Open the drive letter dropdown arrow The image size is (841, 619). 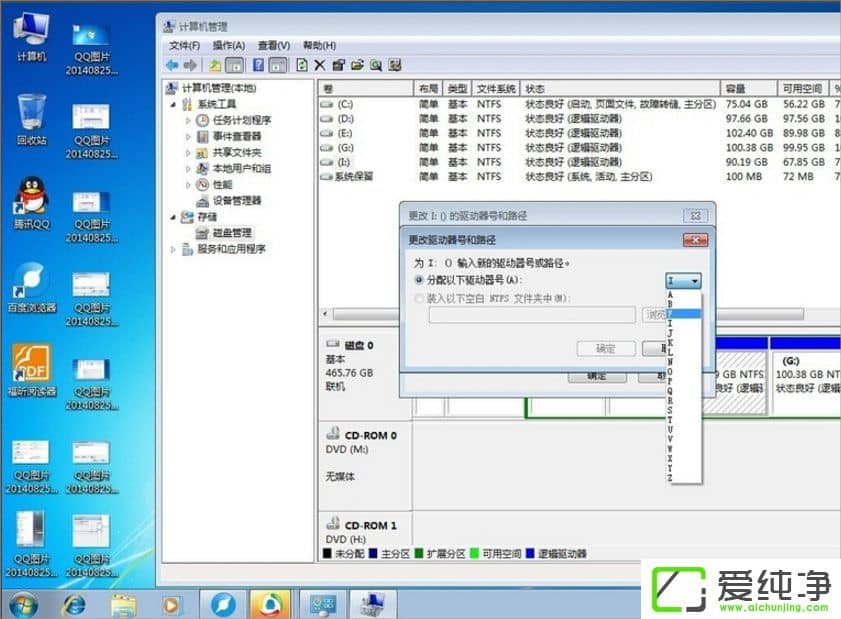coord(695,279)
